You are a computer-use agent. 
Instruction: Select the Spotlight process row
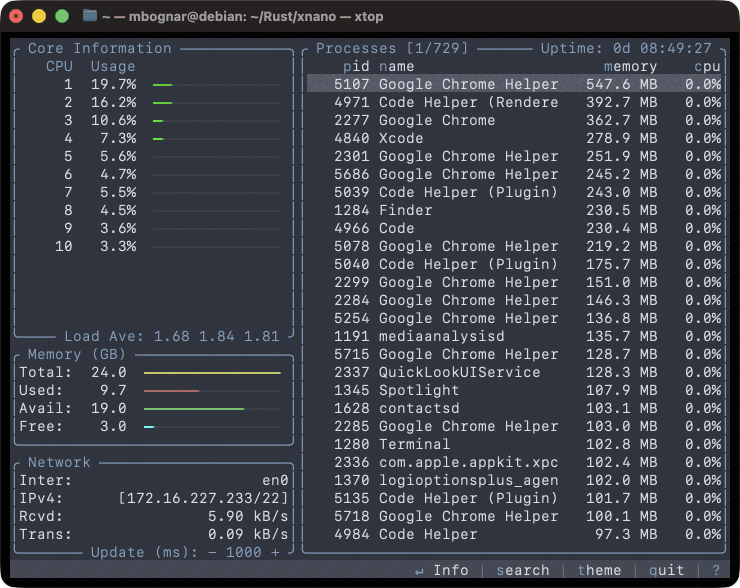514,390
